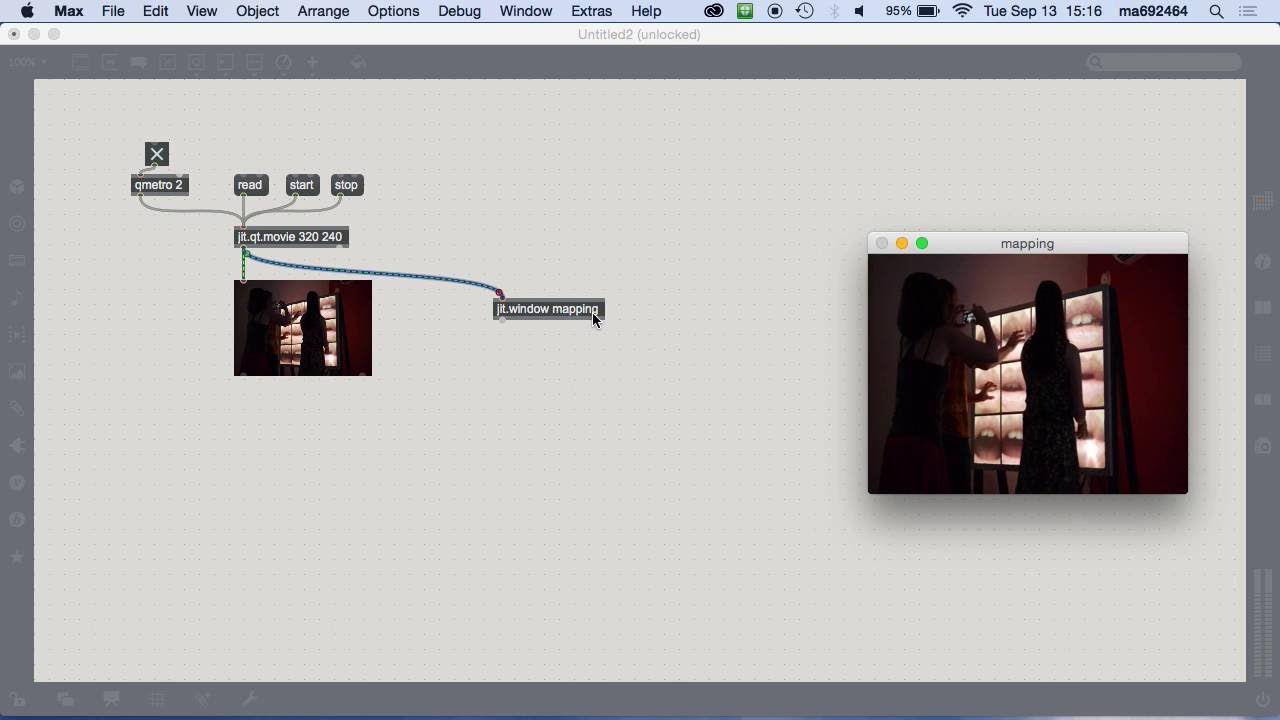Image resolution: width=1280 pixels, height=720 pixels.
Task: Open the camera snapshots icon in right sidebar
Action: click(1263, 446)
